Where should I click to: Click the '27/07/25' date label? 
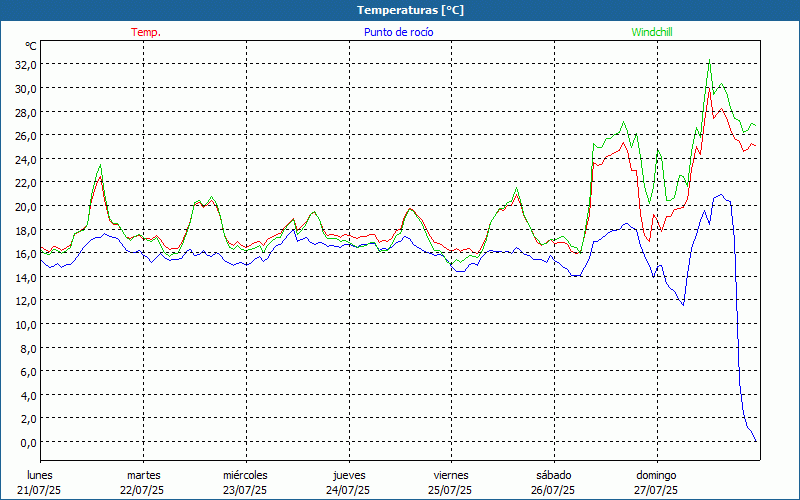[x=656, y=490]
